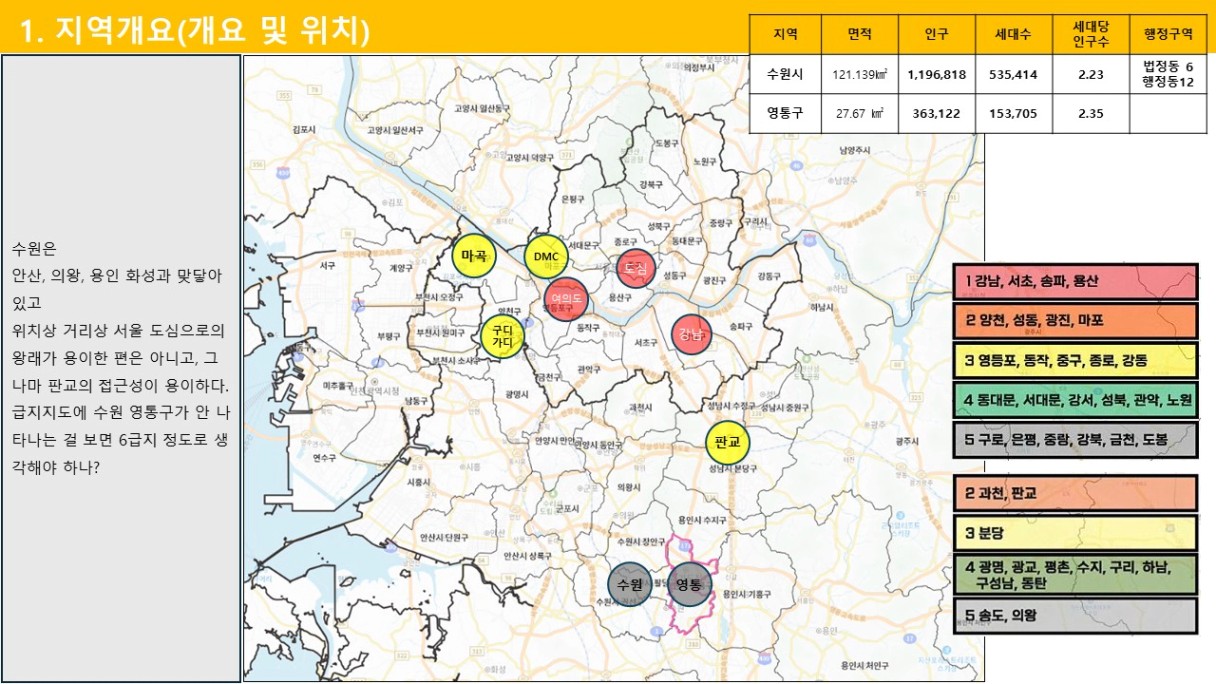The width and height of the screenshot is (1216, 684).
Task: Click the map label '의왕시'
Action: click(628, 487)
